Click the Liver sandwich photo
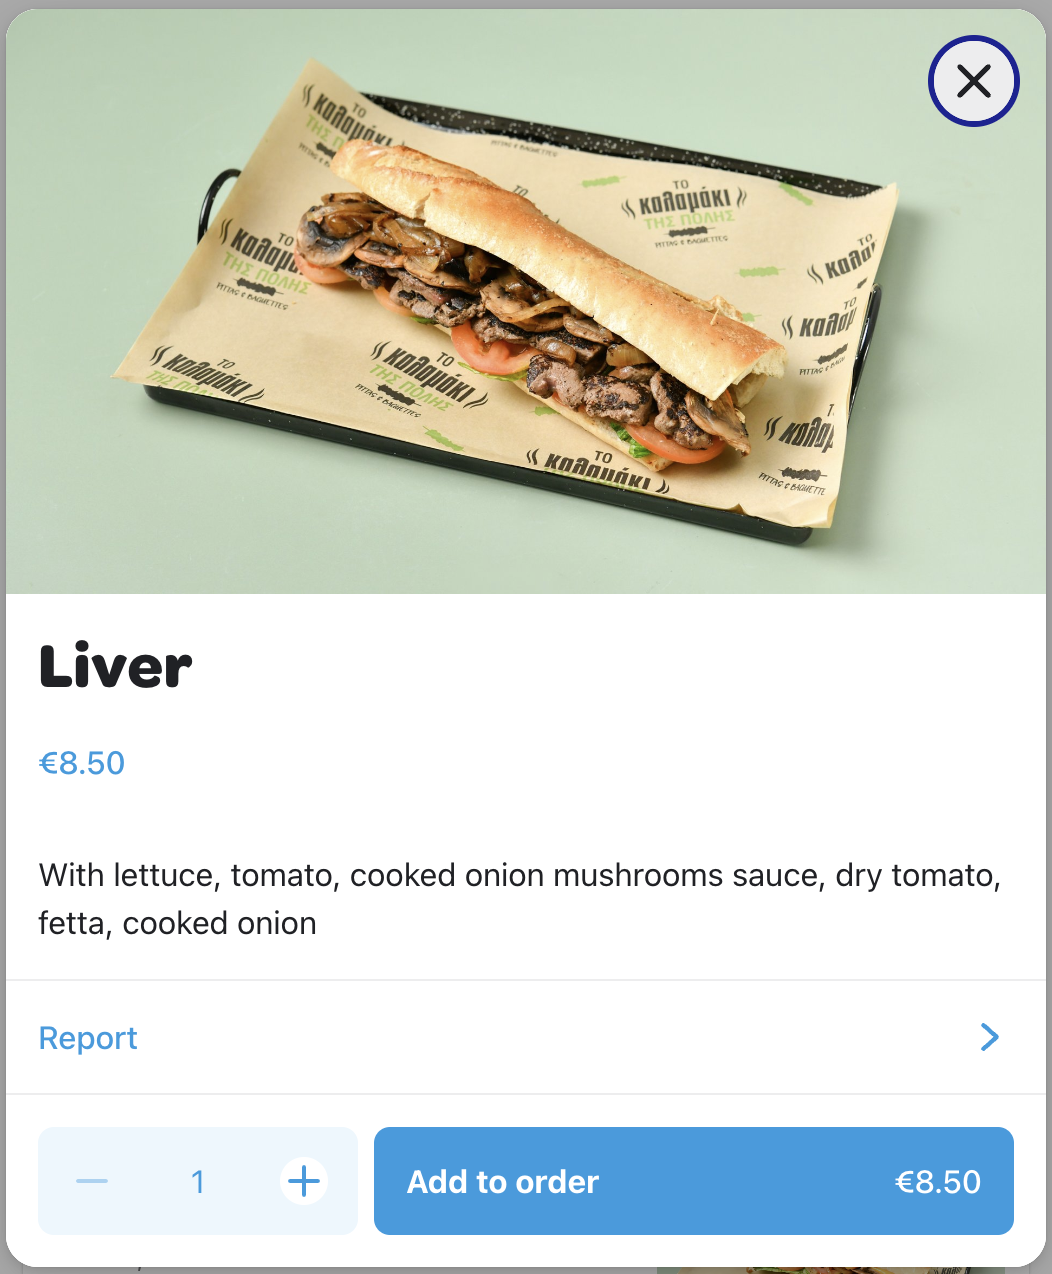 point(526,302)
